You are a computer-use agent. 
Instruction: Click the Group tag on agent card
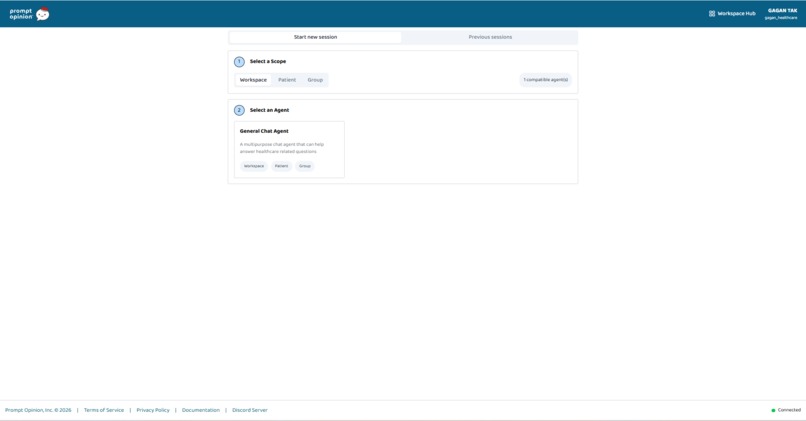[305, 166]
